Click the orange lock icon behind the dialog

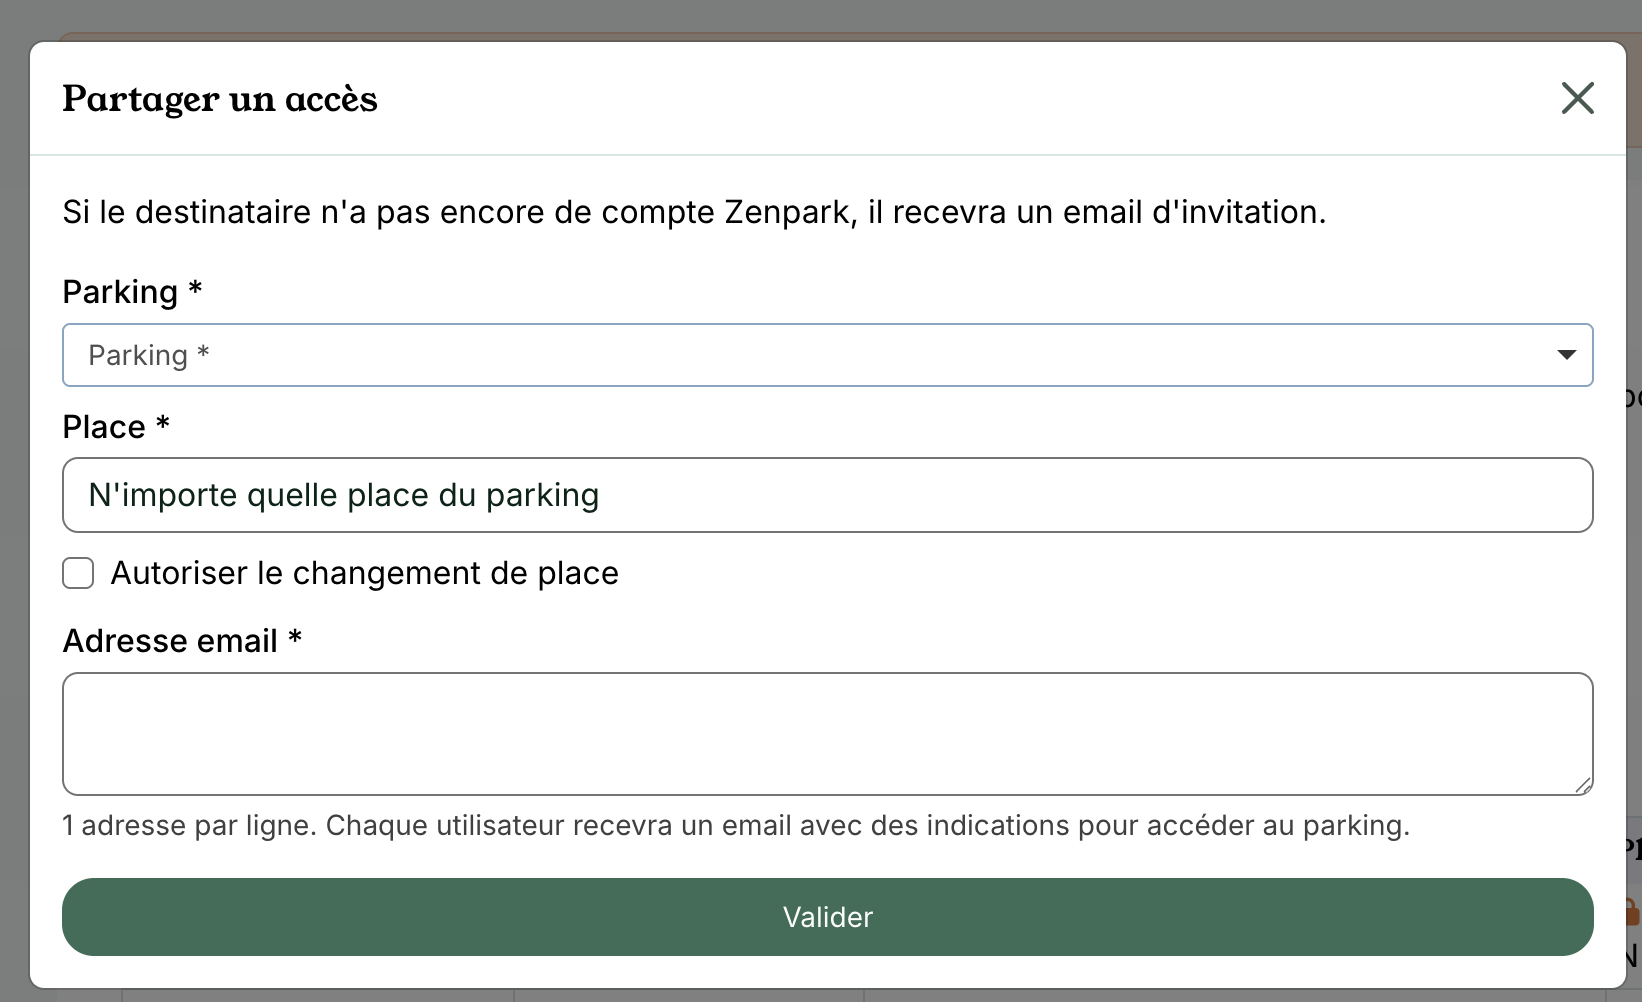tap(1632, 912)
